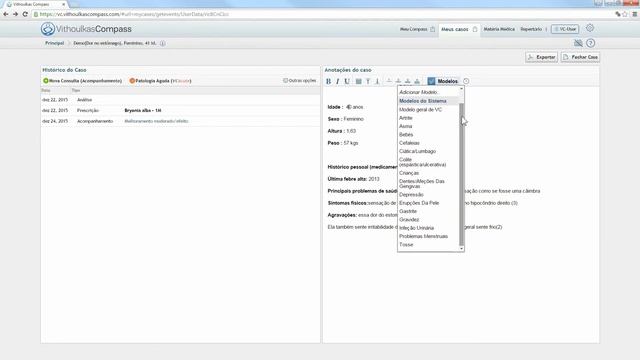Open the Chrome menu icon
Viewport: 640px width, 360px height.
(635, 14)
